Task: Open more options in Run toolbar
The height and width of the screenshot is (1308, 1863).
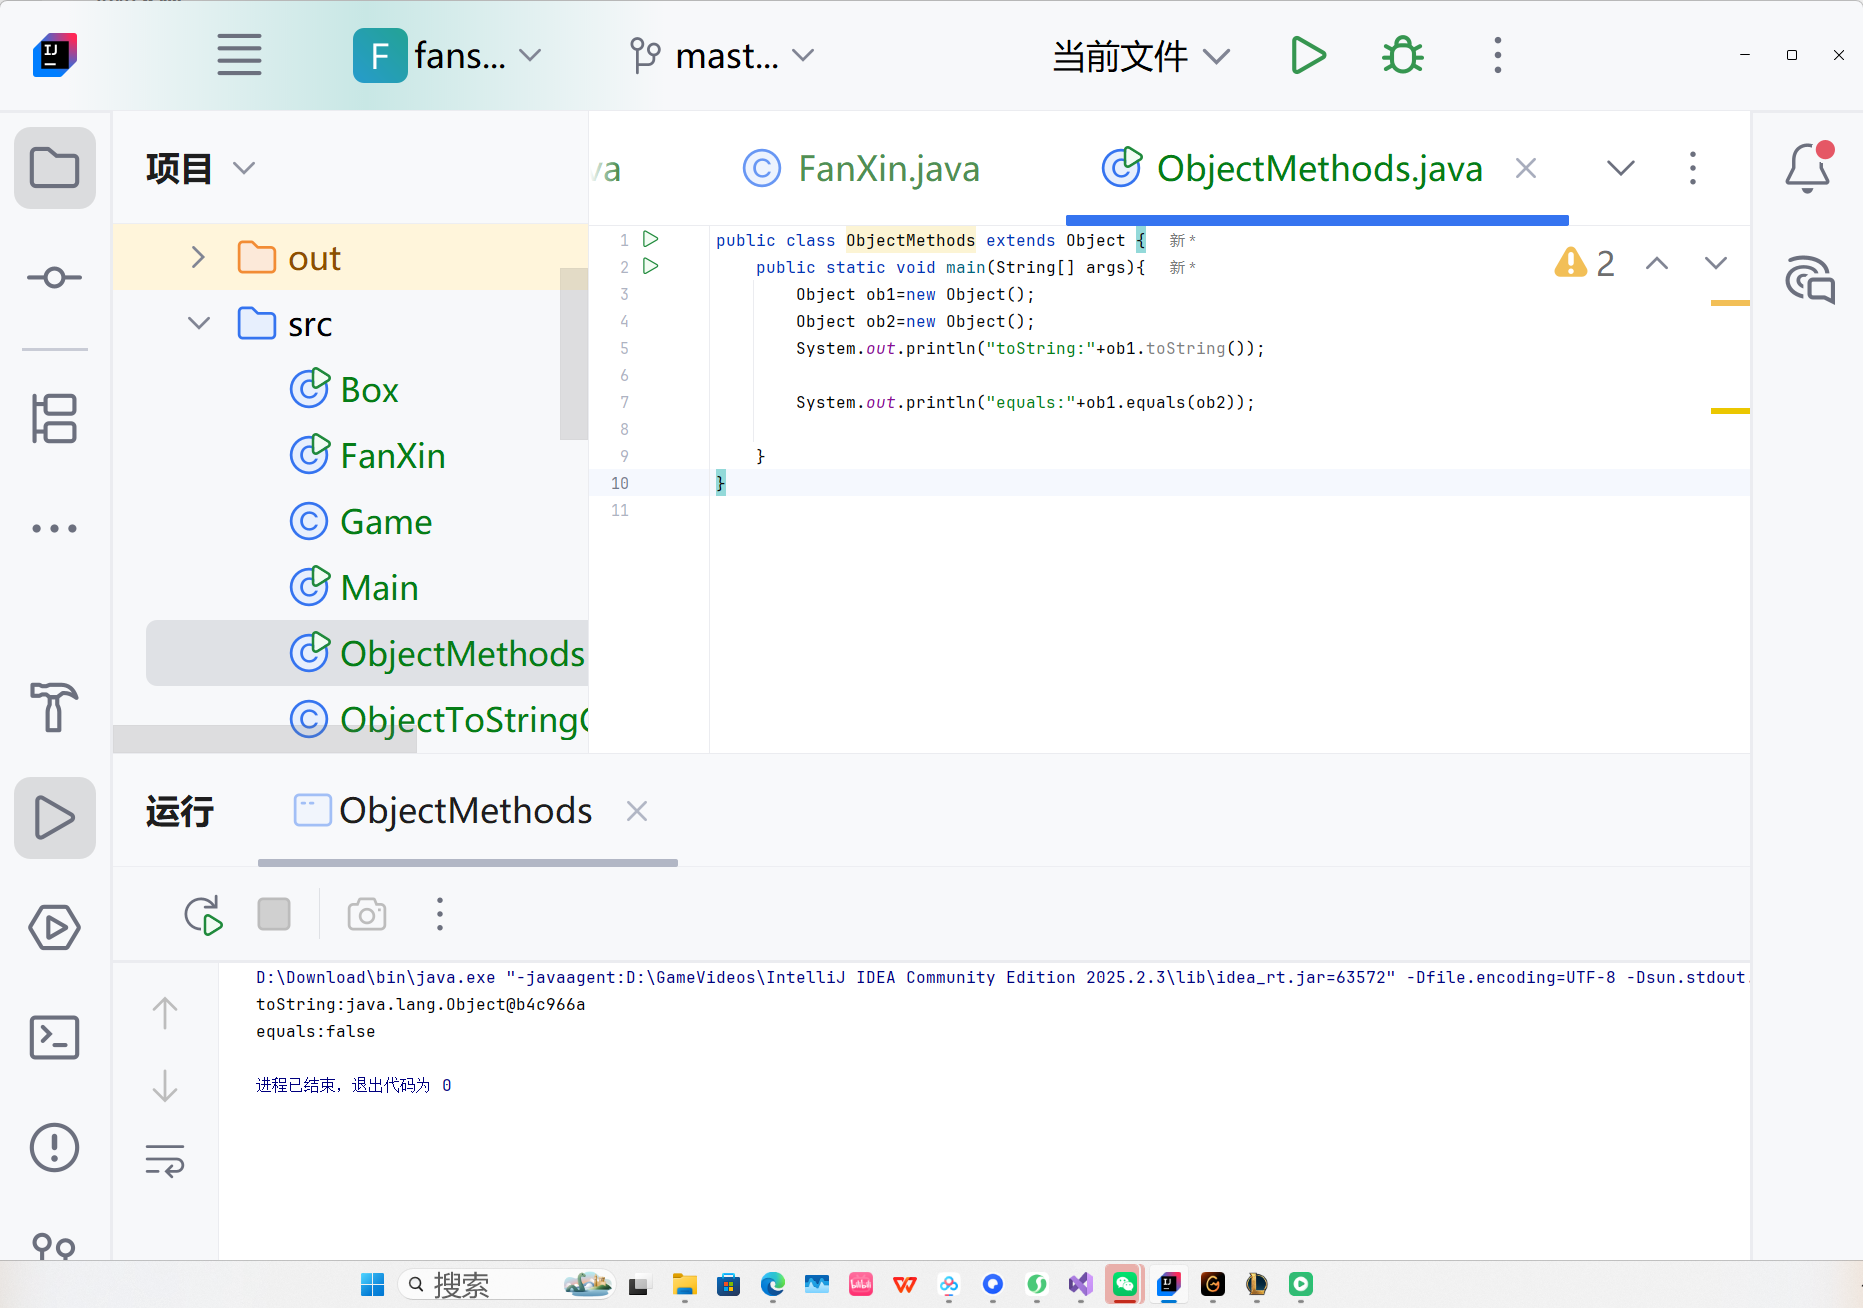Action: (x=440, y=914)
